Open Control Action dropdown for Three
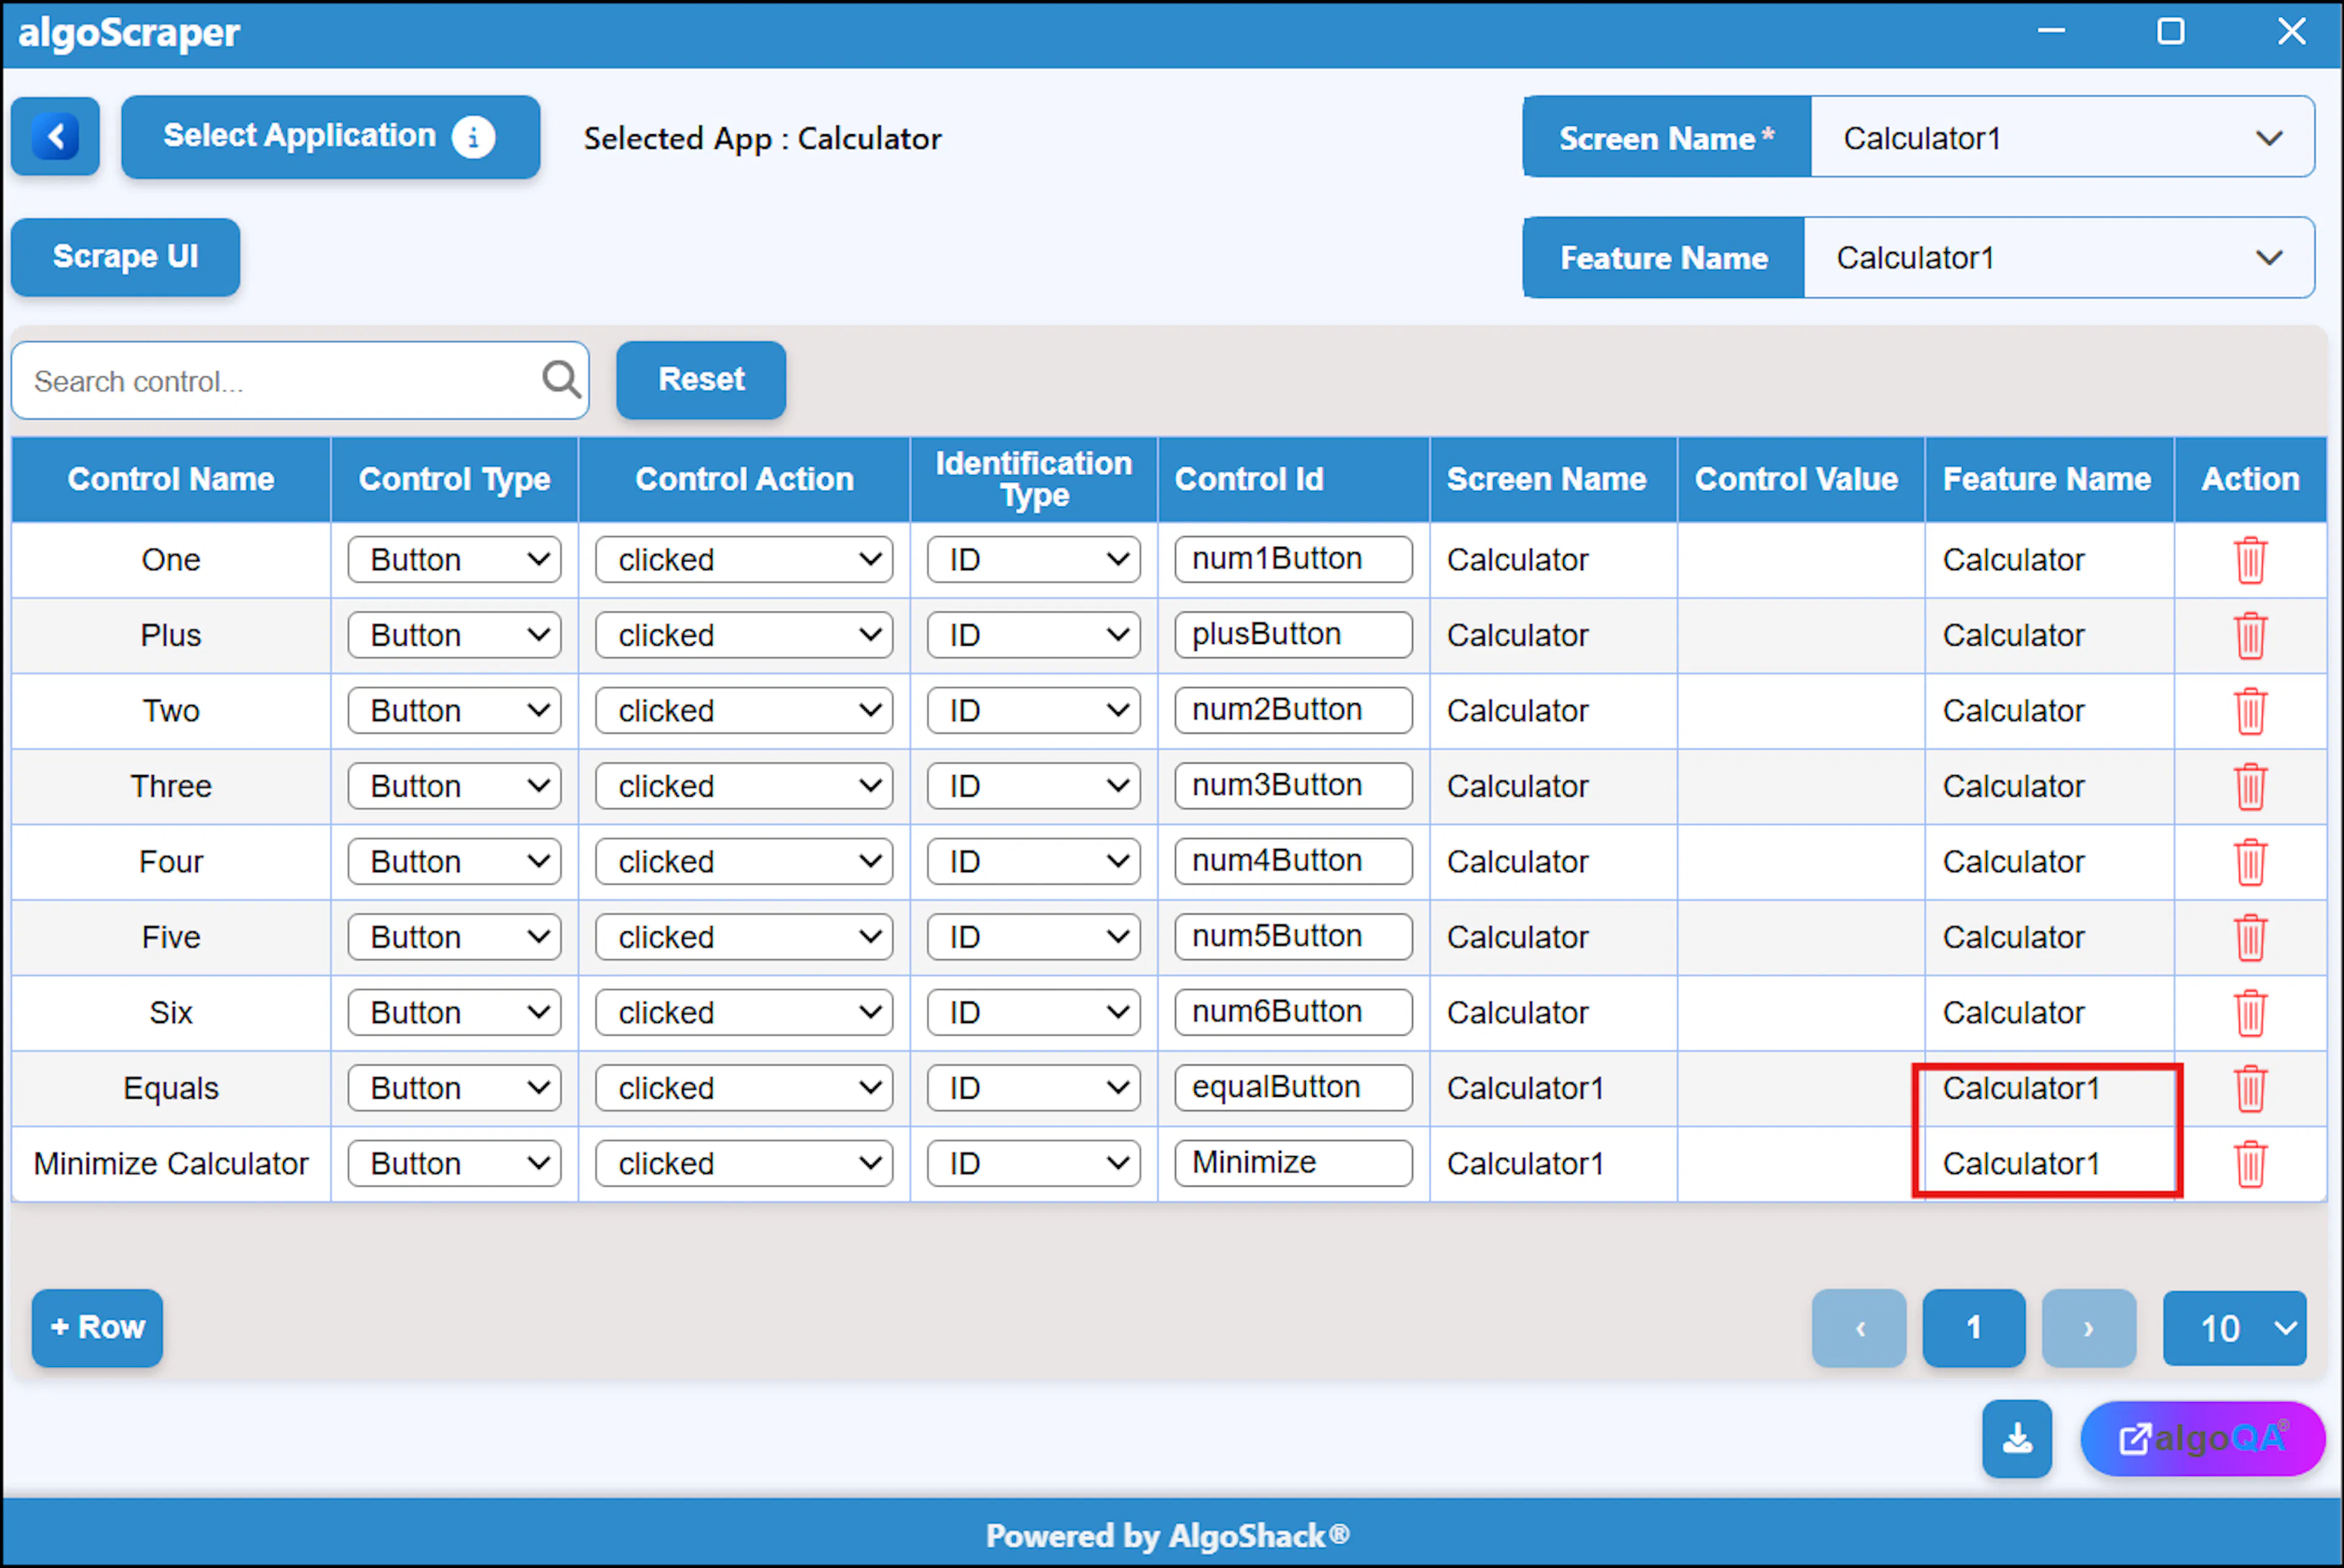 pos(744,786)
